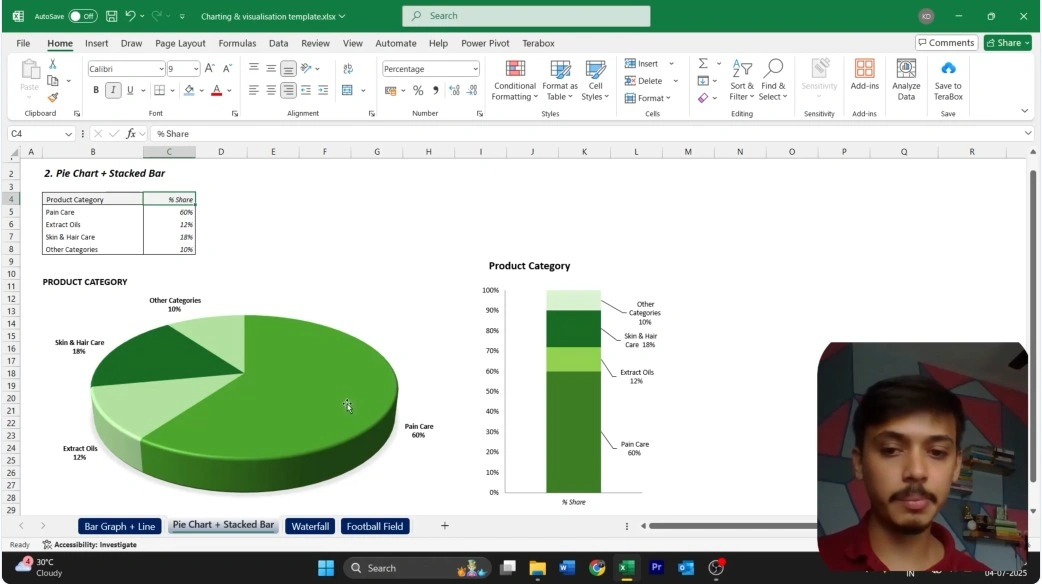Open the Sort & Filter dropdown
This screenshot has height=584, width=1042.
coord(742,80)
